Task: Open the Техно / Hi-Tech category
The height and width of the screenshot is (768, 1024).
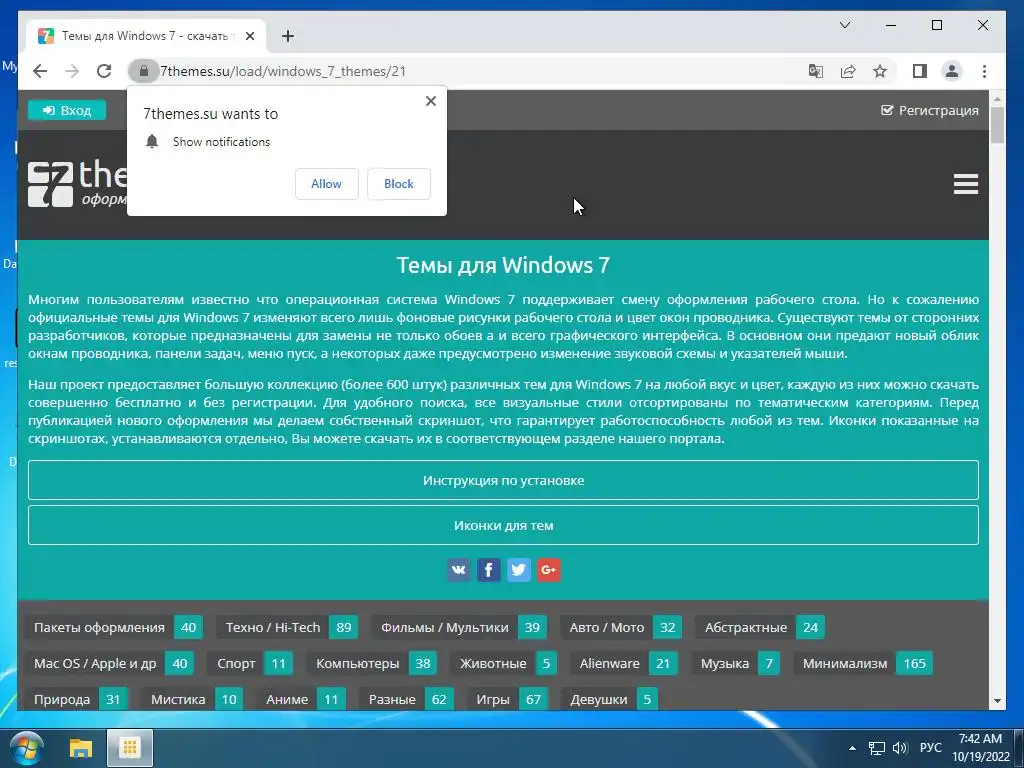Action: click(287, 627)
